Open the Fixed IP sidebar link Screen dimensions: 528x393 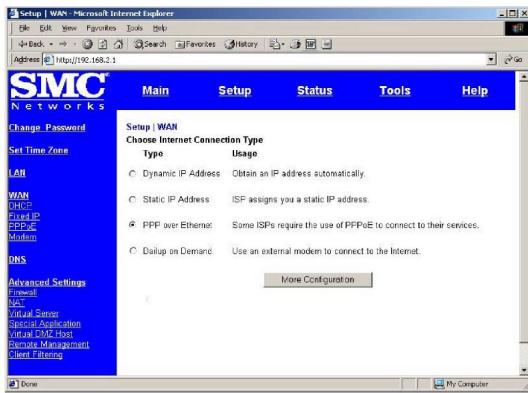click(24, 216)
